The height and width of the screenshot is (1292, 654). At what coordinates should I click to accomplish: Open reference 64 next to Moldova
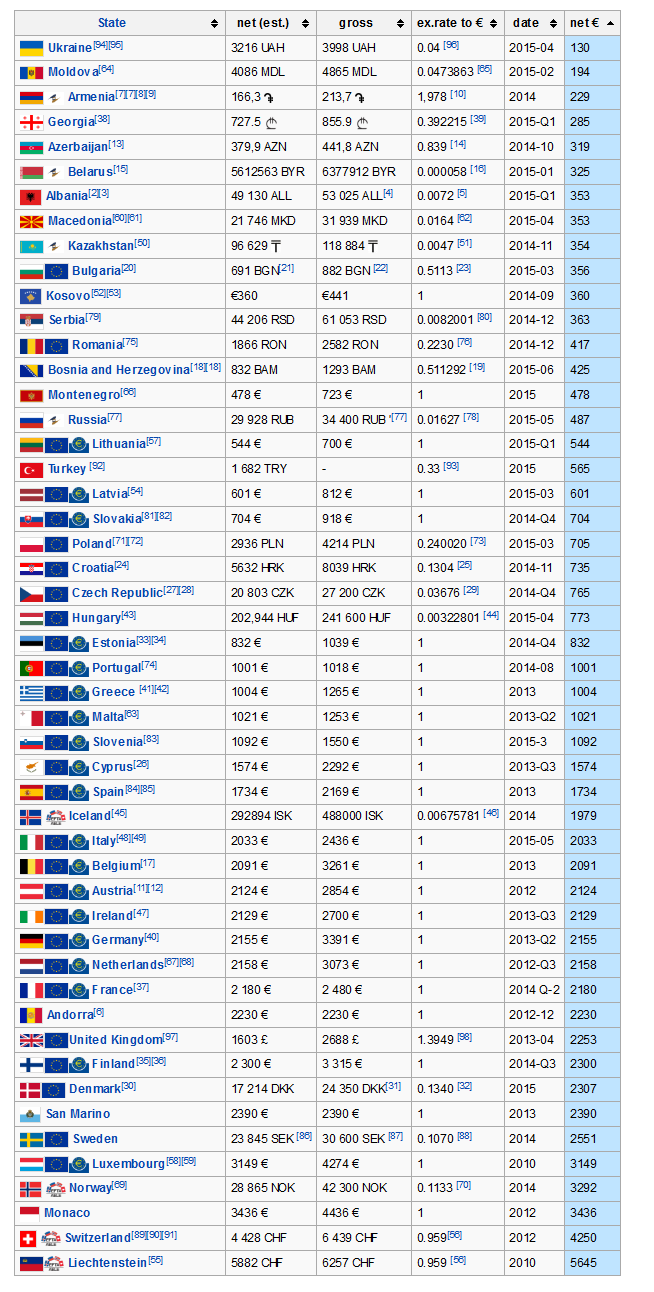click(x=106, y=69)
